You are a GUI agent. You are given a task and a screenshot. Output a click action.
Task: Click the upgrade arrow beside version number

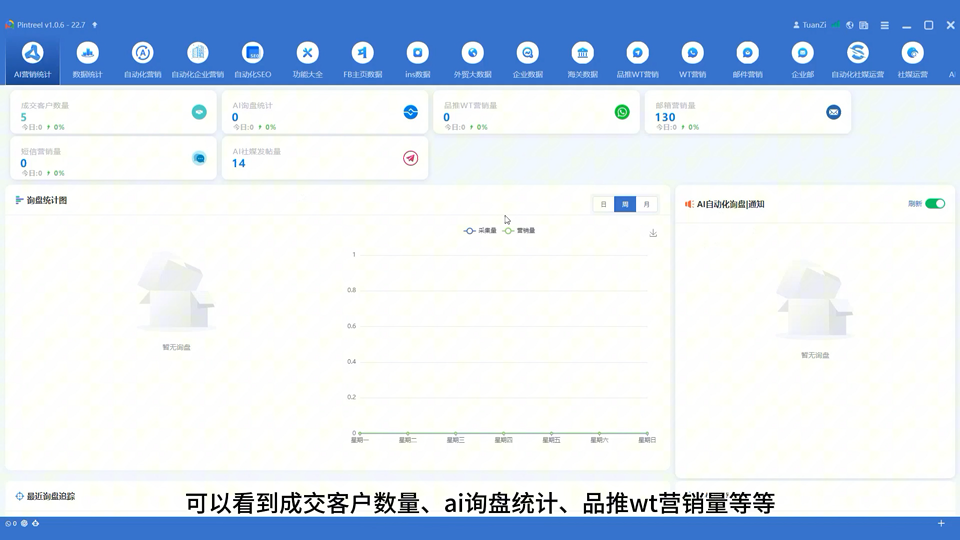tap(95, 25)
